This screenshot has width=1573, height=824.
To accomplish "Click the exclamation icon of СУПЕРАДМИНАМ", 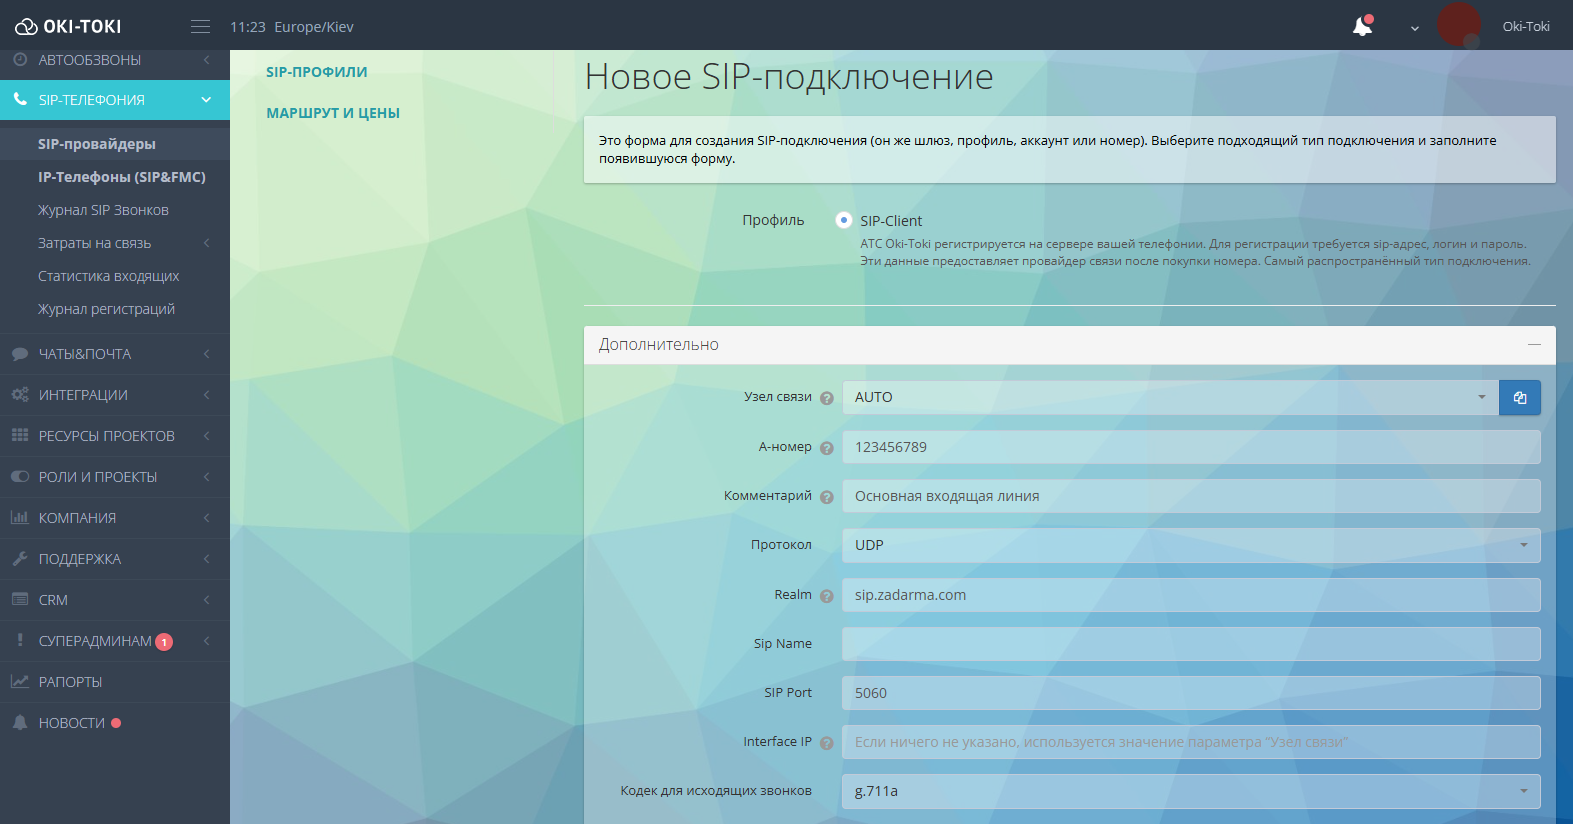I will coord(20,640).
